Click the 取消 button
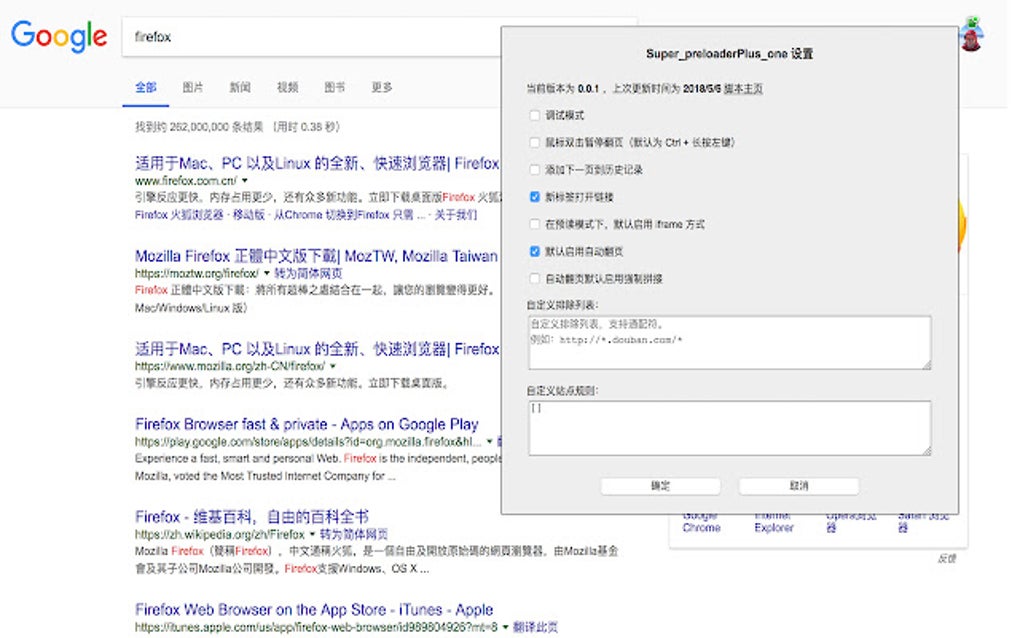Image resolution: width=1020 pixels, height=638 pixels. point(798,486)
